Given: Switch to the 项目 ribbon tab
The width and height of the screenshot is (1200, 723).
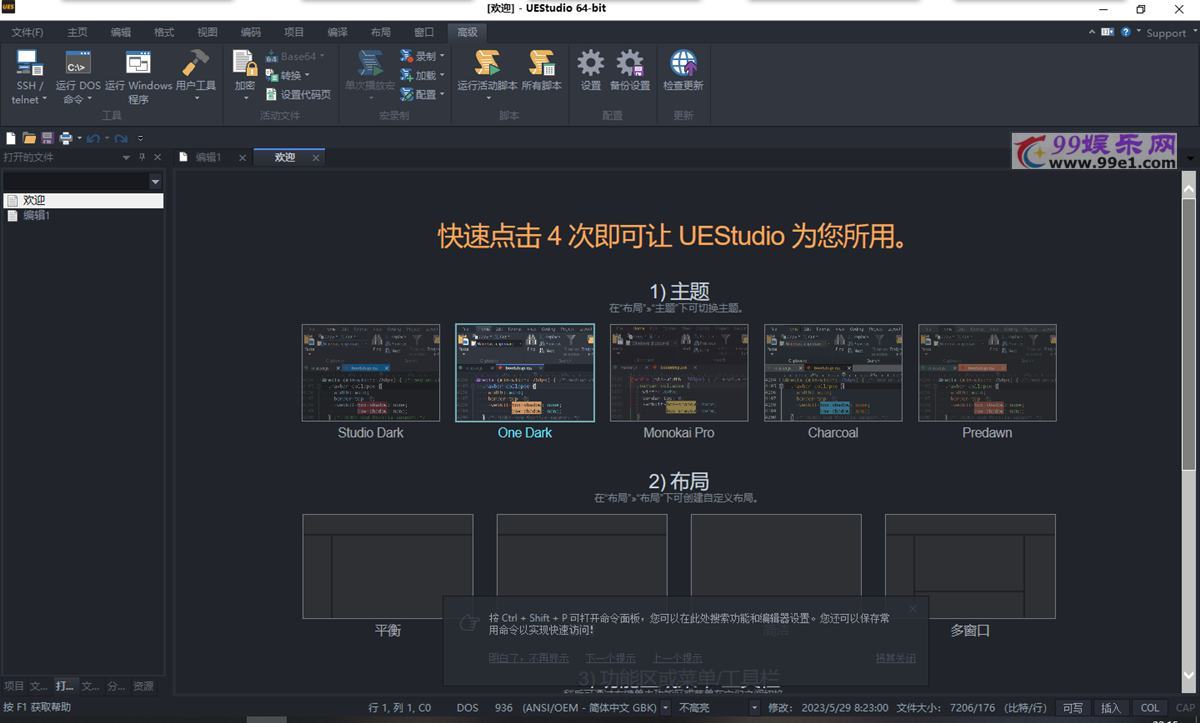Looking at the screenshot, I should pyautogui.click(x=294, y=32).
